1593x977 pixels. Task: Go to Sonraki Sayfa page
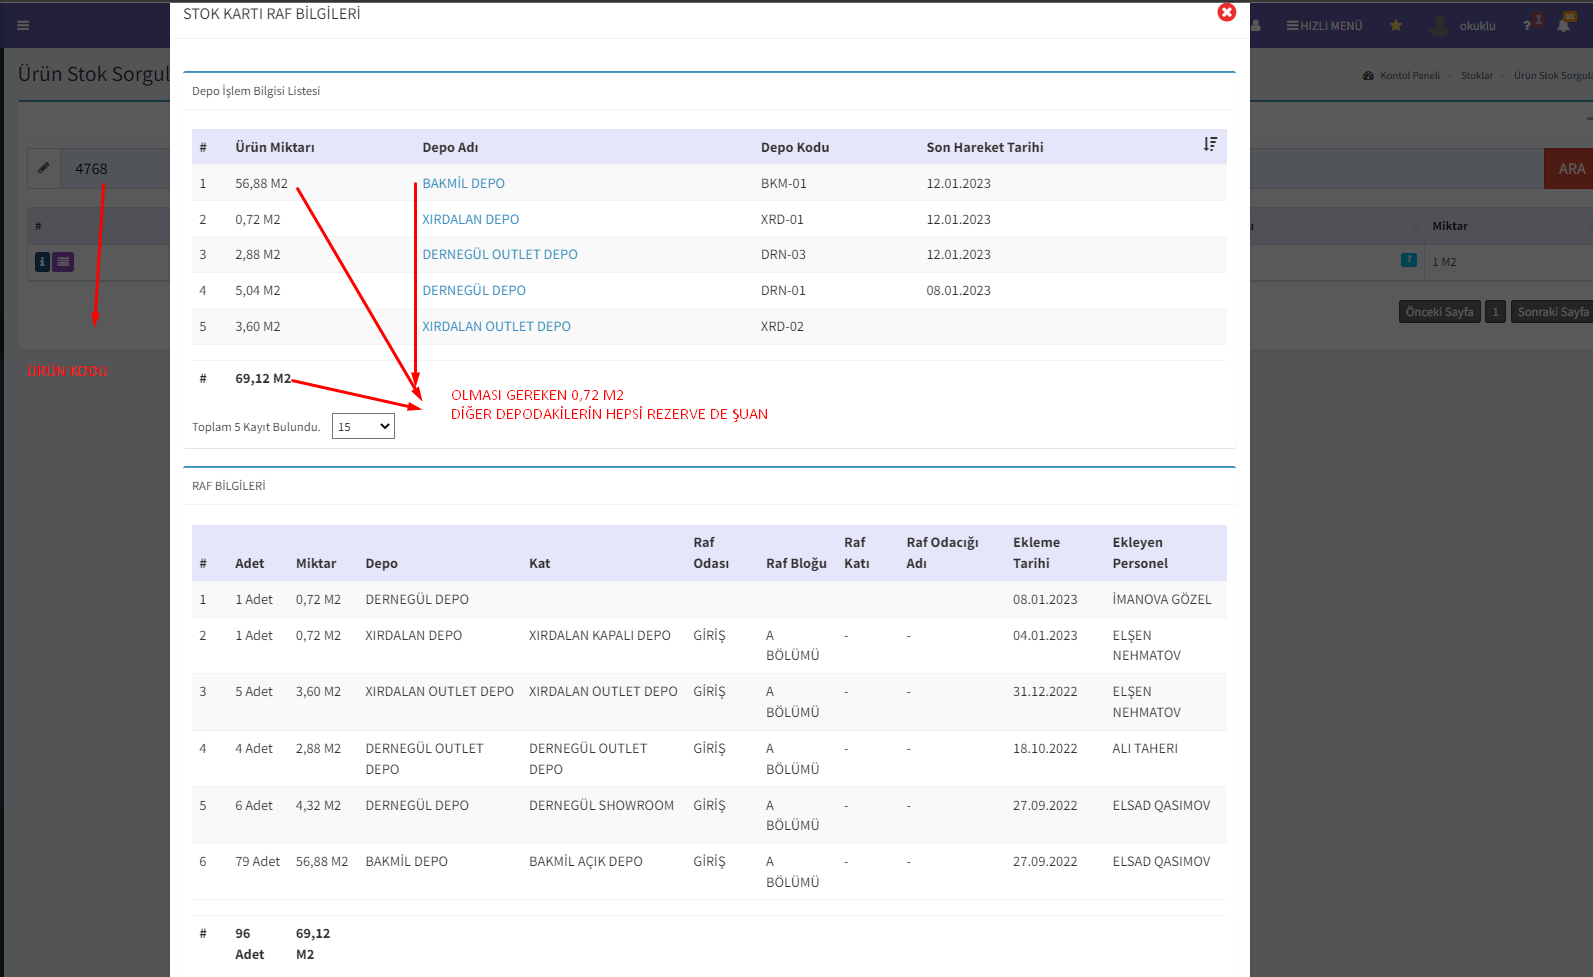click(x=1551, y=312)
